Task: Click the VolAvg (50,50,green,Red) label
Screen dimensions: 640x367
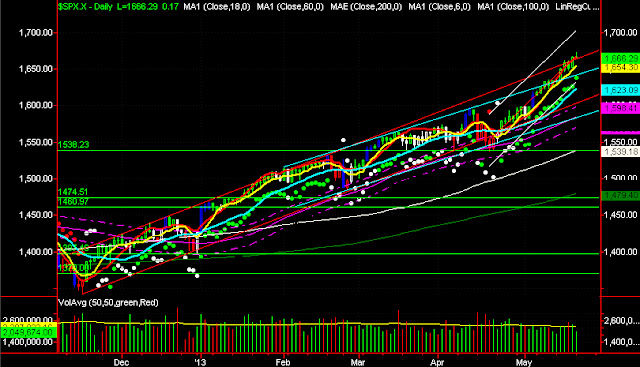Action: point(108,302)
